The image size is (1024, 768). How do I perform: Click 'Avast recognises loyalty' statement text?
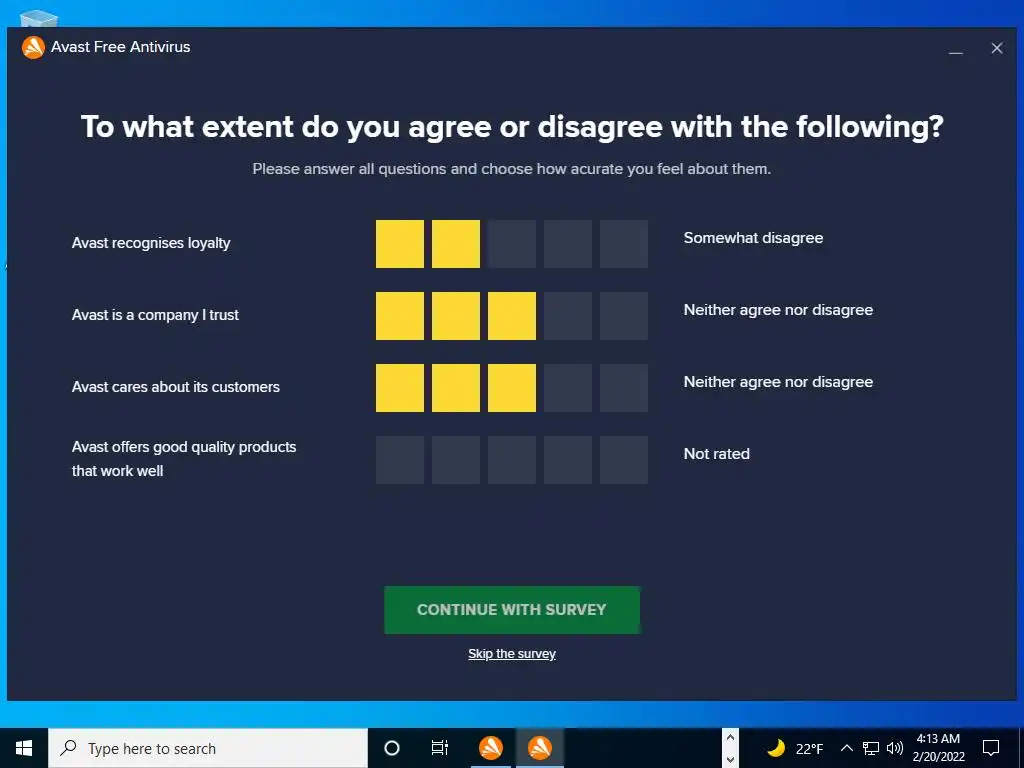click(151, 243)
